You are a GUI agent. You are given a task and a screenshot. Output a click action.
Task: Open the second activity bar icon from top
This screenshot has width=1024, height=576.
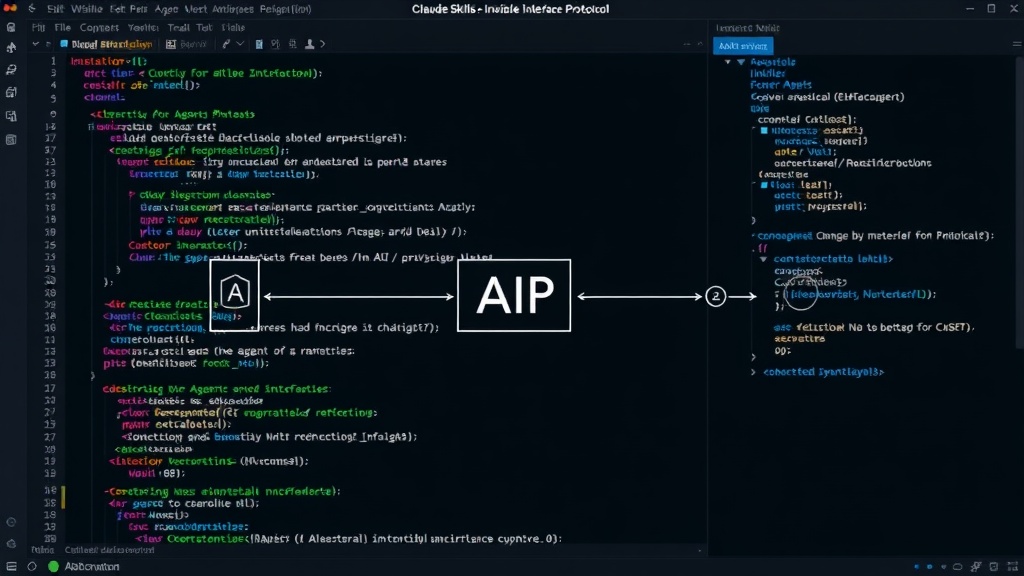tap(11, 48)
